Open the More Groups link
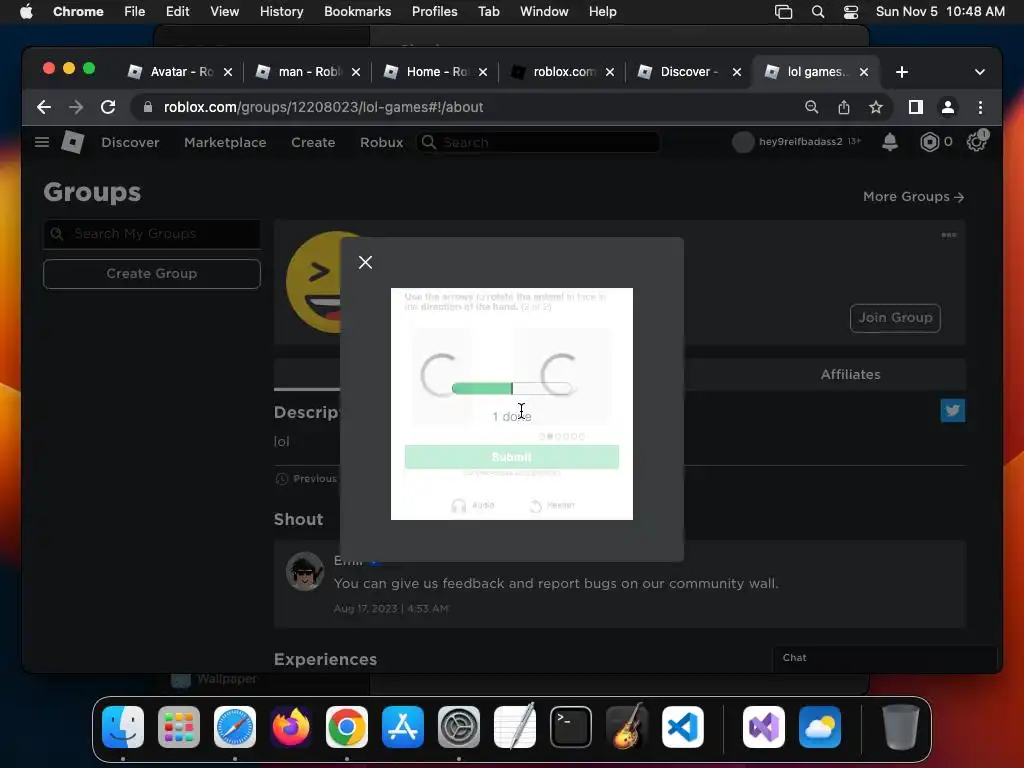The image size is (1024, 768). pyautogui.click(x=913, y=197)
